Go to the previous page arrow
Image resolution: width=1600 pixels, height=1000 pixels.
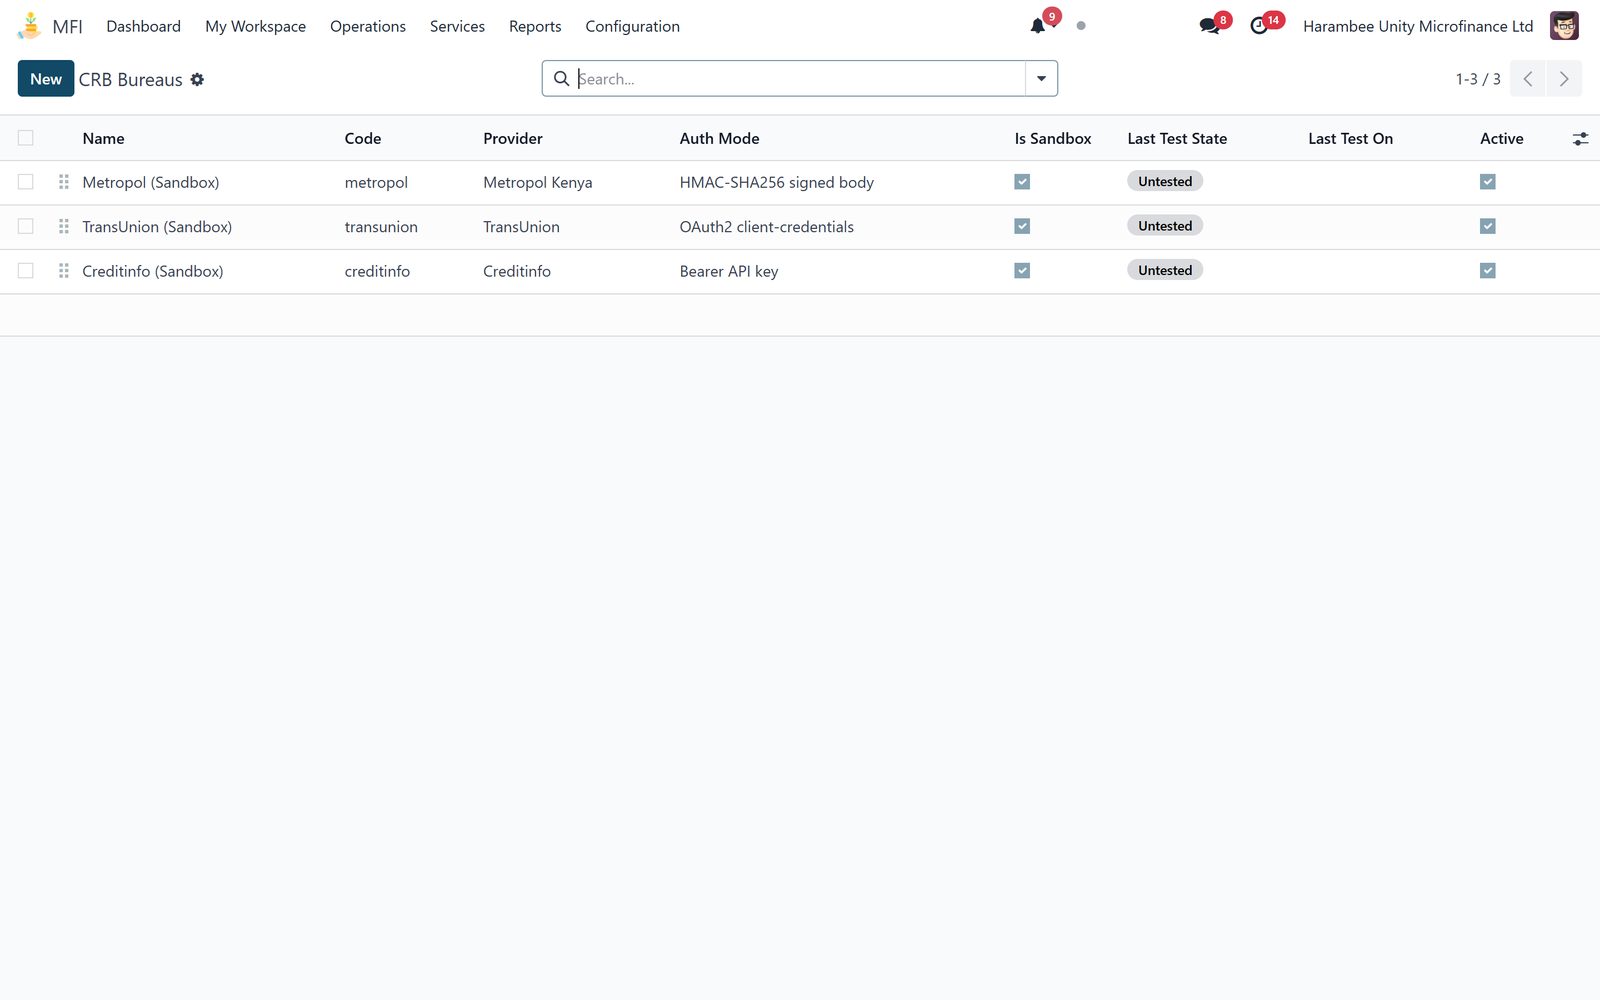pyautogui.click(x=1528, y=79)
